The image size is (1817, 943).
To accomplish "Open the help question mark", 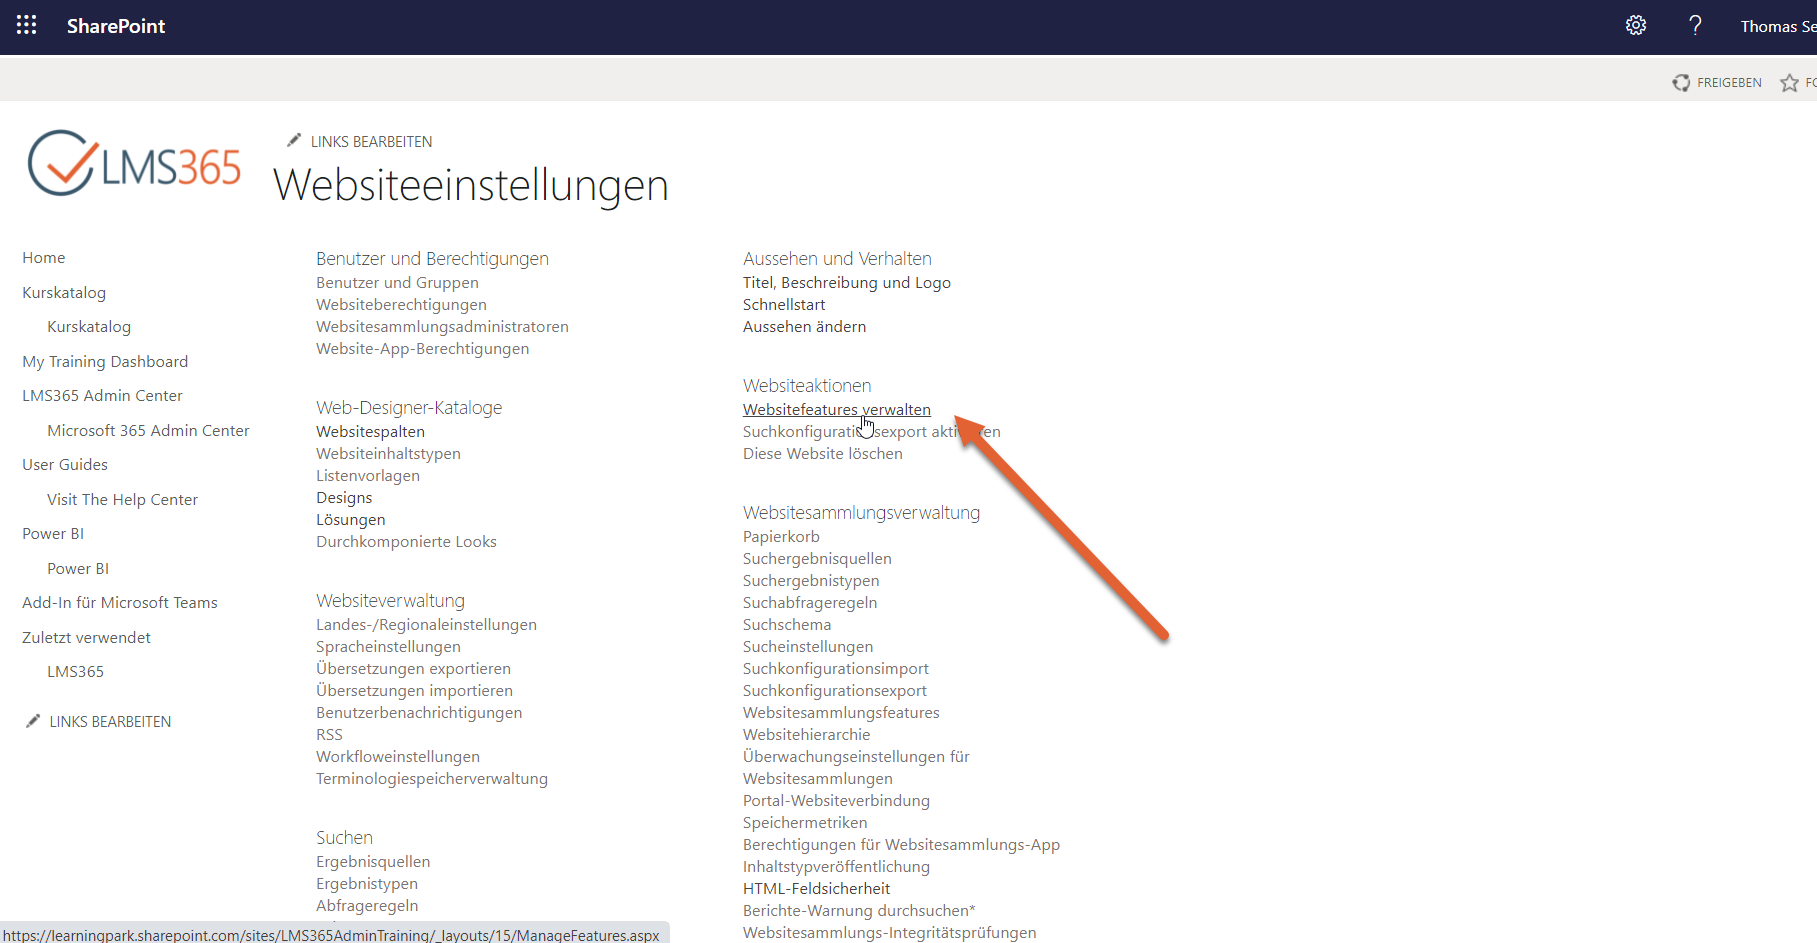I will [x=1695, y=25].
